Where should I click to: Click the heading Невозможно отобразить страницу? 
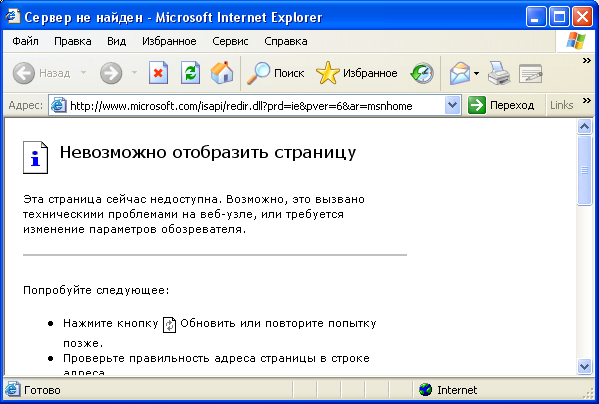208,152
